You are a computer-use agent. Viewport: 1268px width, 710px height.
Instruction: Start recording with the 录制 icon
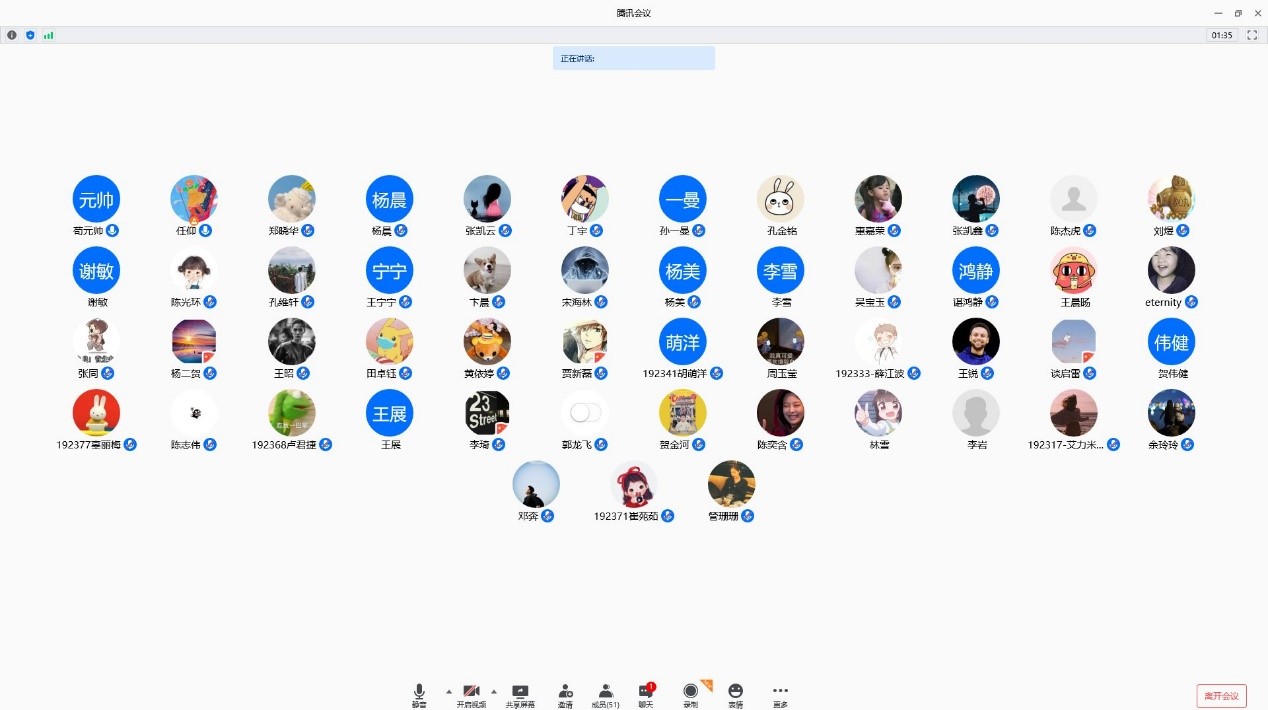point(690,692)
